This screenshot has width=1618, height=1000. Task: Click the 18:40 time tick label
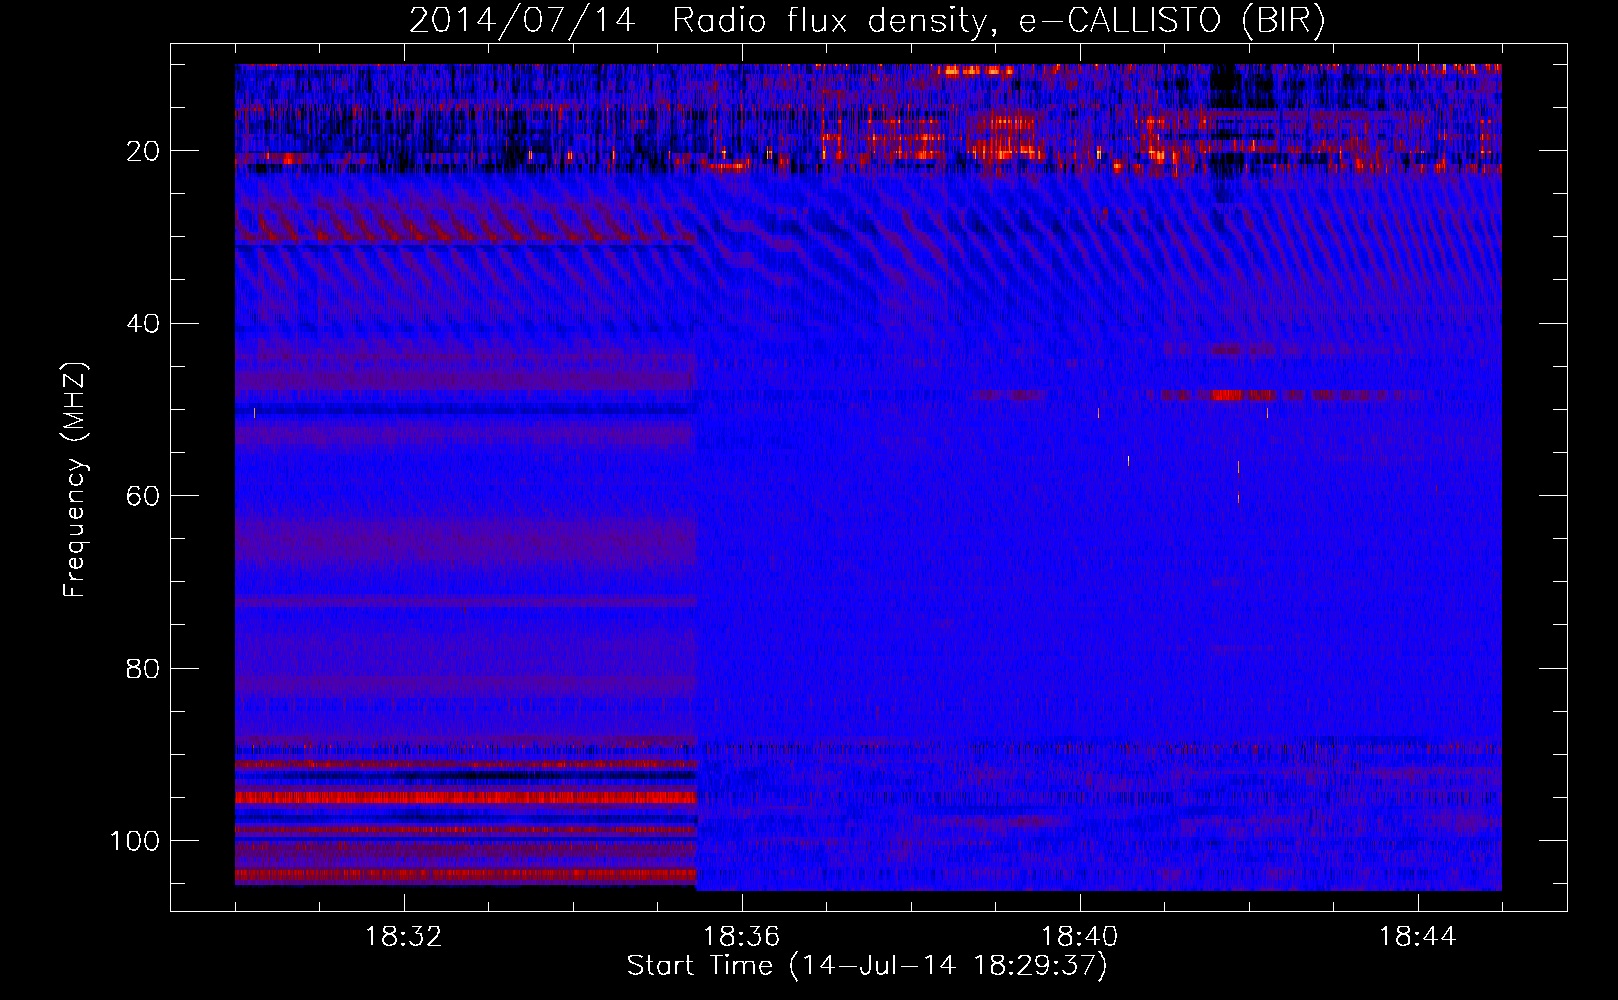pos(1079,937)
